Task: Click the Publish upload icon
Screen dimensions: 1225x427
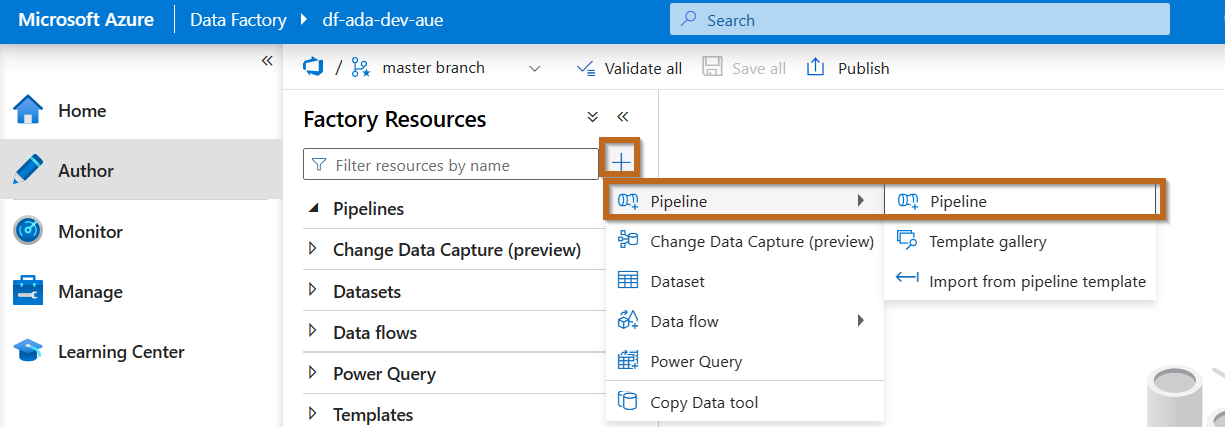Action: [x=816, y=67]
